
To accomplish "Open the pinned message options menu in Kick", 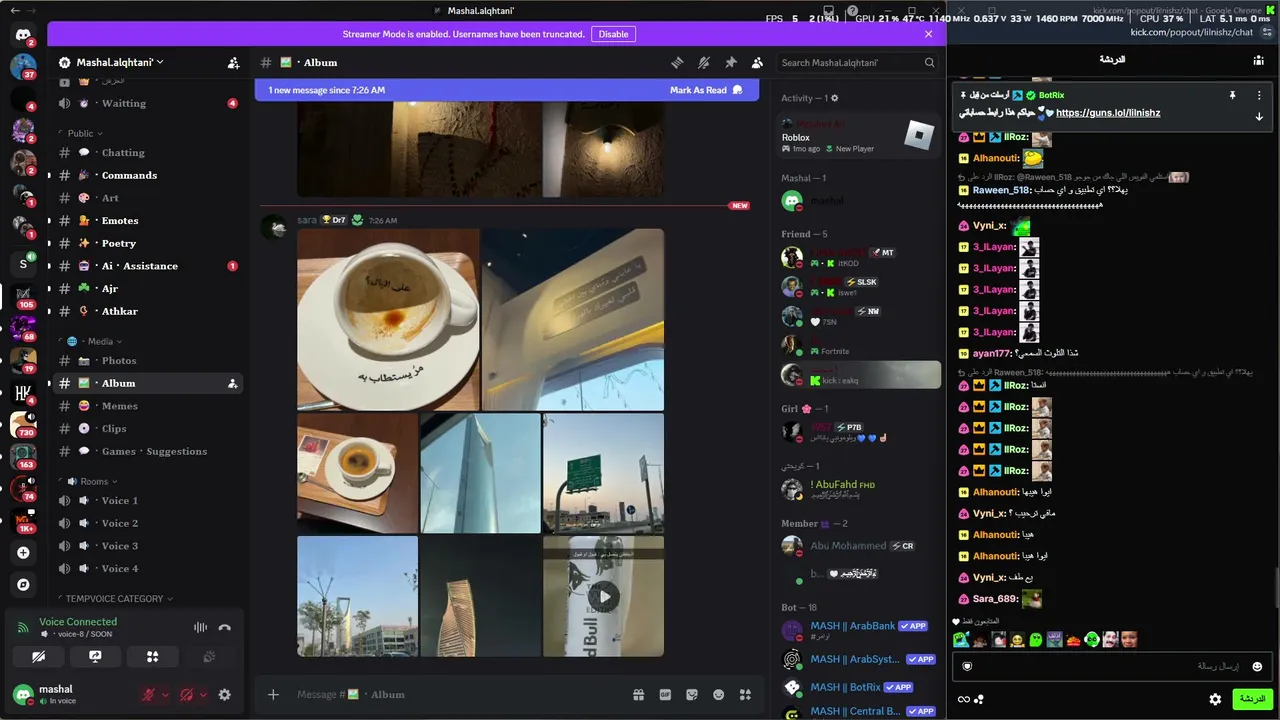I will coord(1259,95).
